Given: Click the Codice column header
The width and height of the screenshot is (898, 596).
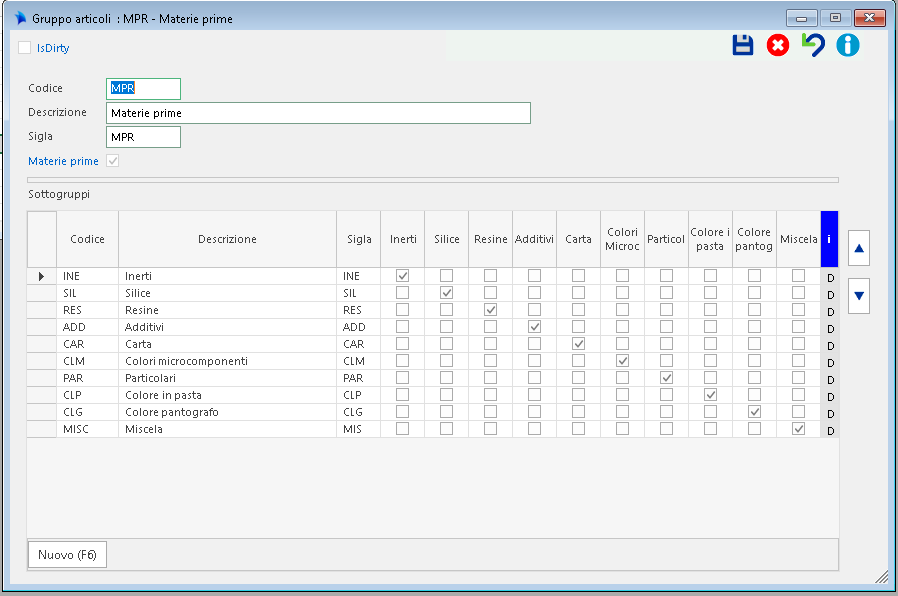Looking at the screenshot, I should pos(88,239).
